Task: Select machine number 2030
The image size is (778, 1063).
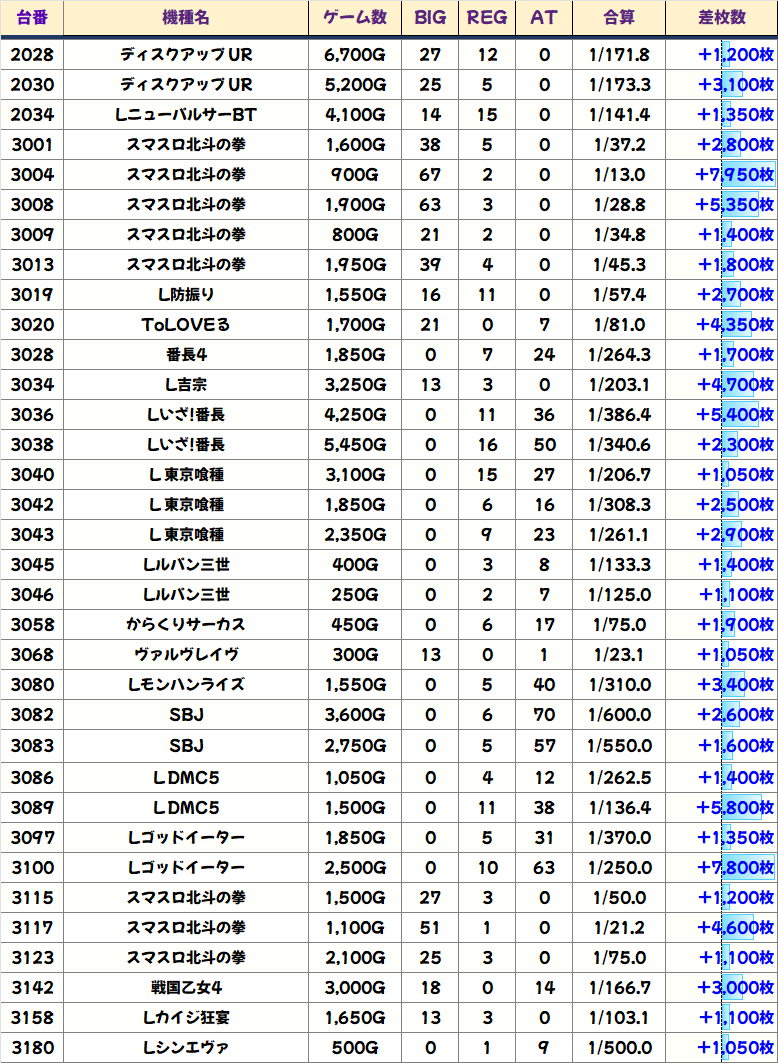Action: point(32,85)
